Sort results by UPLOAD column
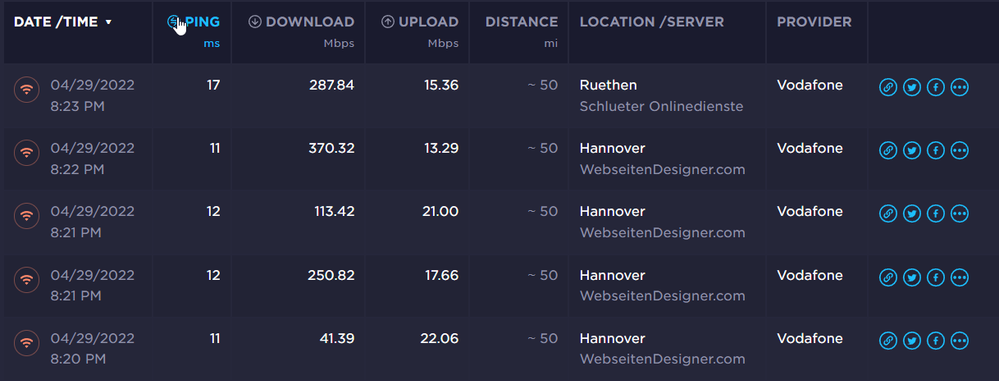The width and height of the screenshot is (999, 381). (x=420, y=22)
